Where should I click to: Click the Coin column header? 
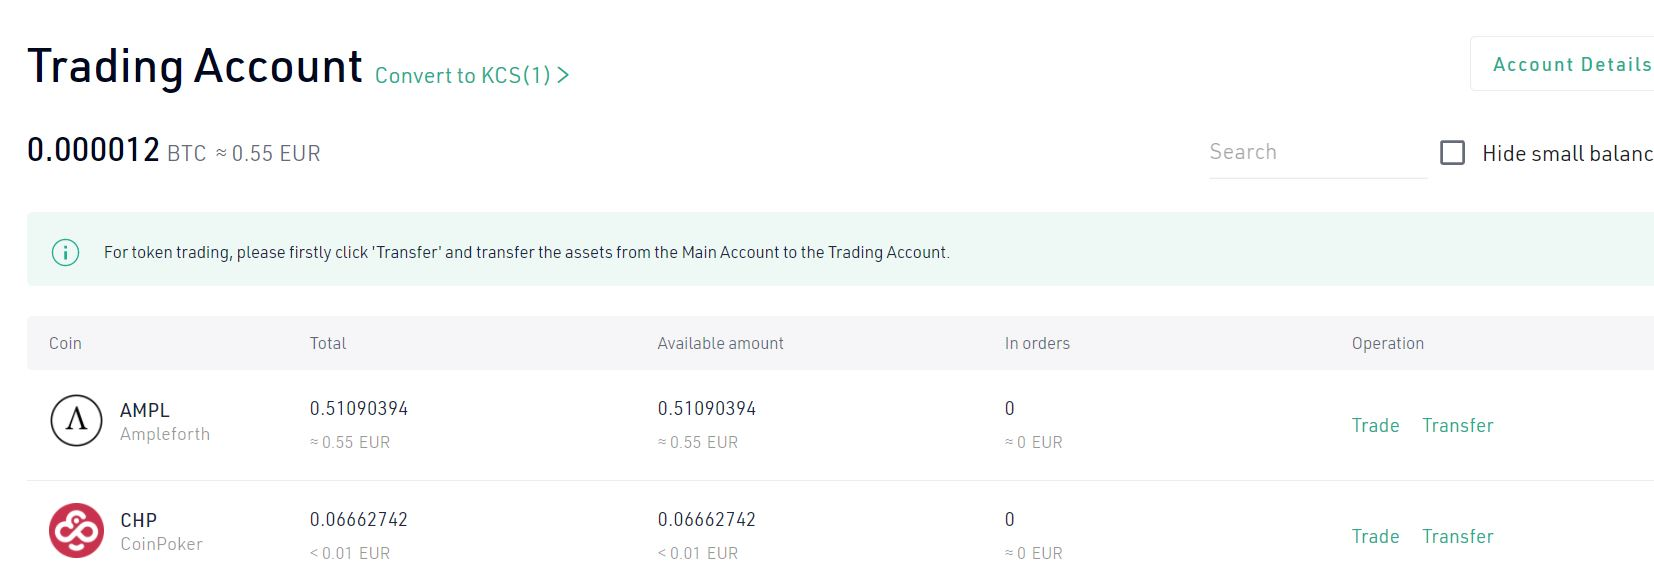[x=65, y=343]
